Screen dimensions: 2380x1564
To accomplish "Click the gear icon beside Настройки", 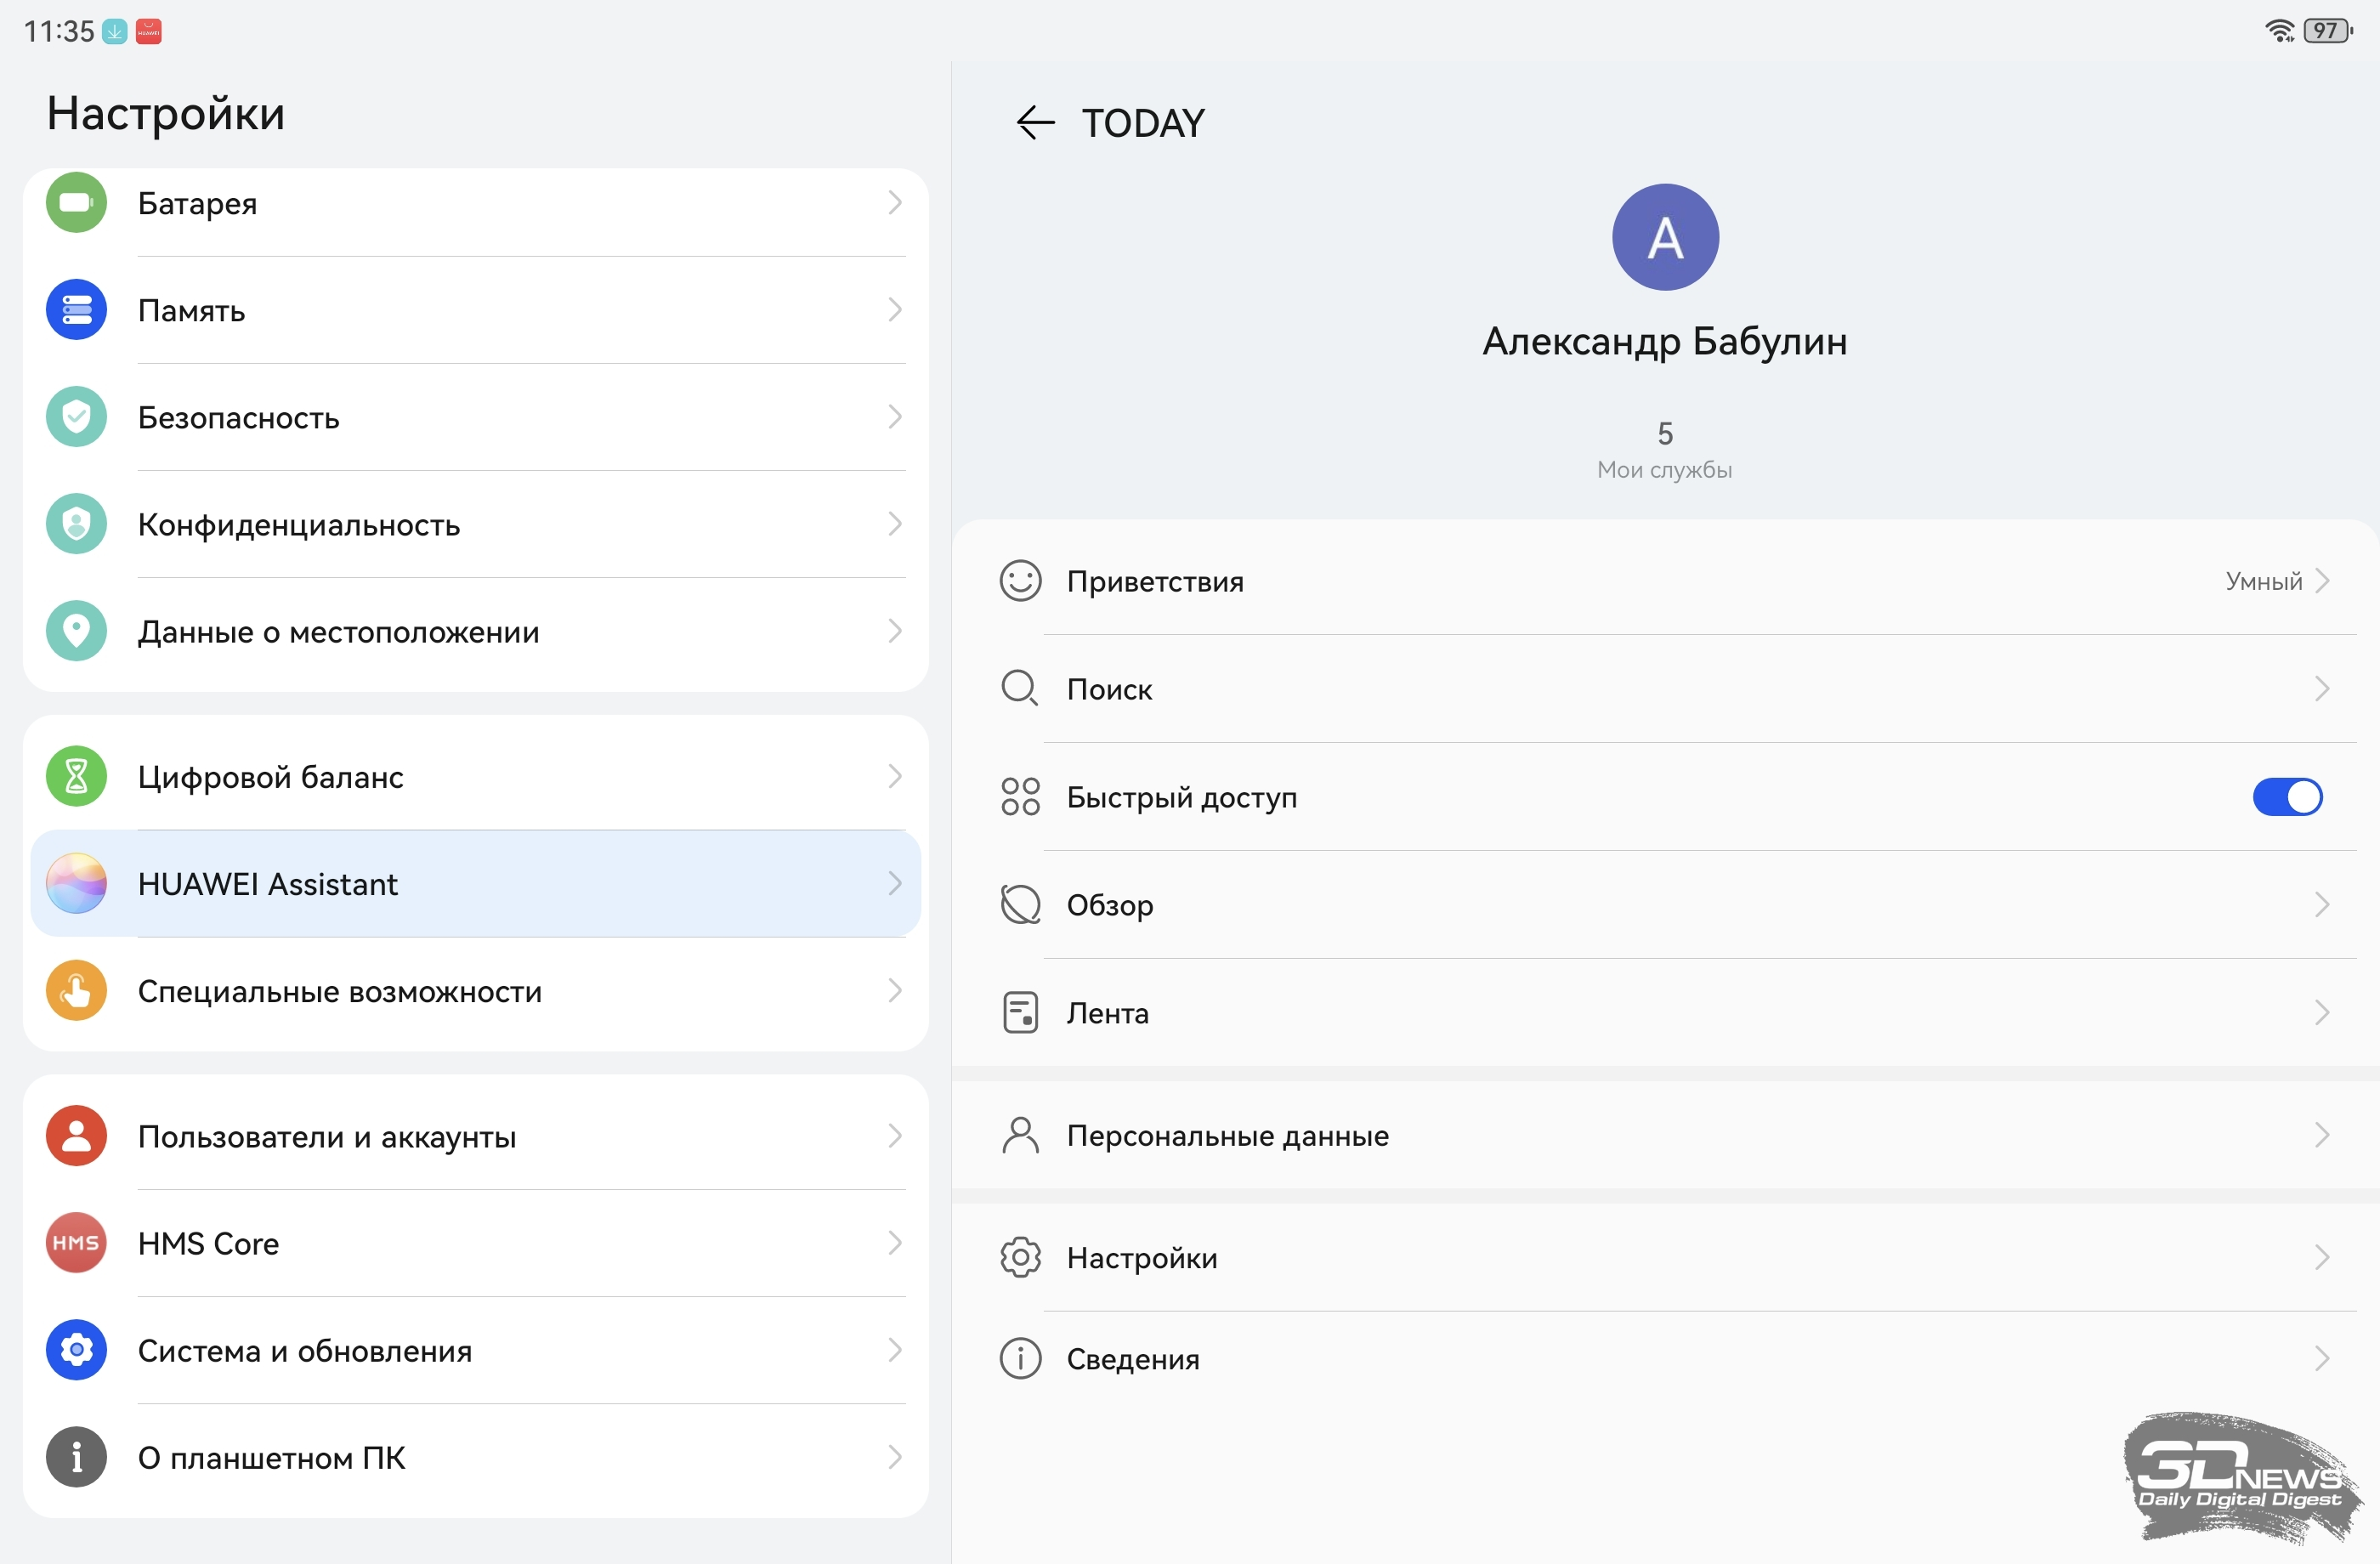I will (1020, 1257).
